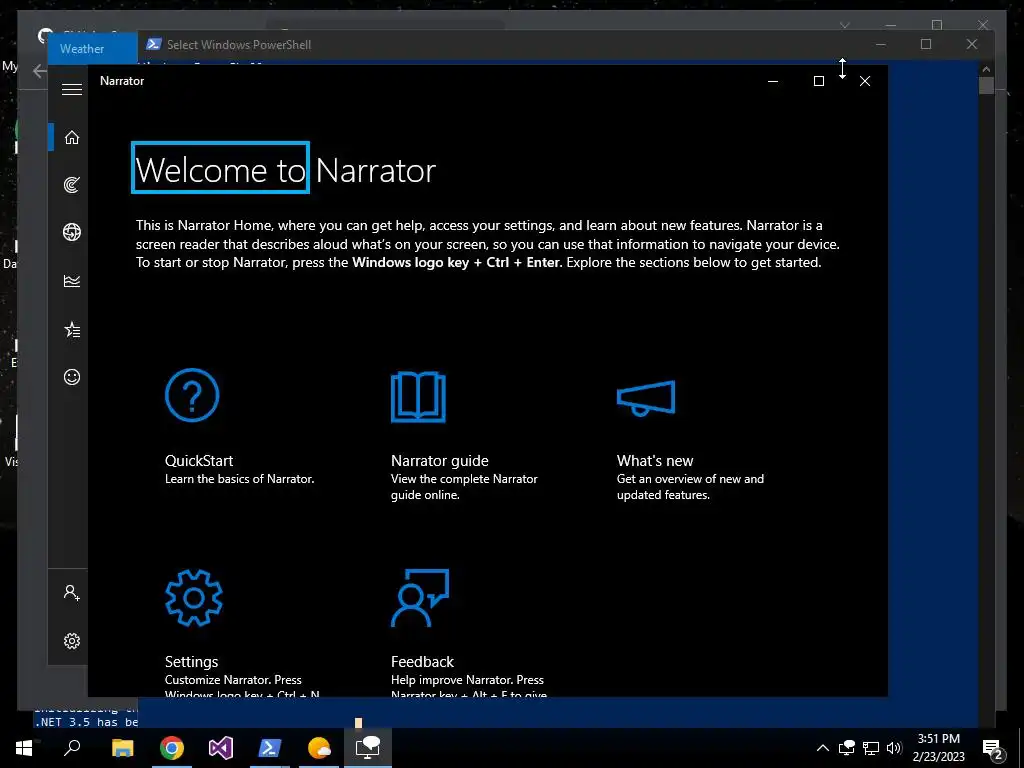
Task: Close the Narrator window
Action: pyautogui.click(x=865, y=81)
